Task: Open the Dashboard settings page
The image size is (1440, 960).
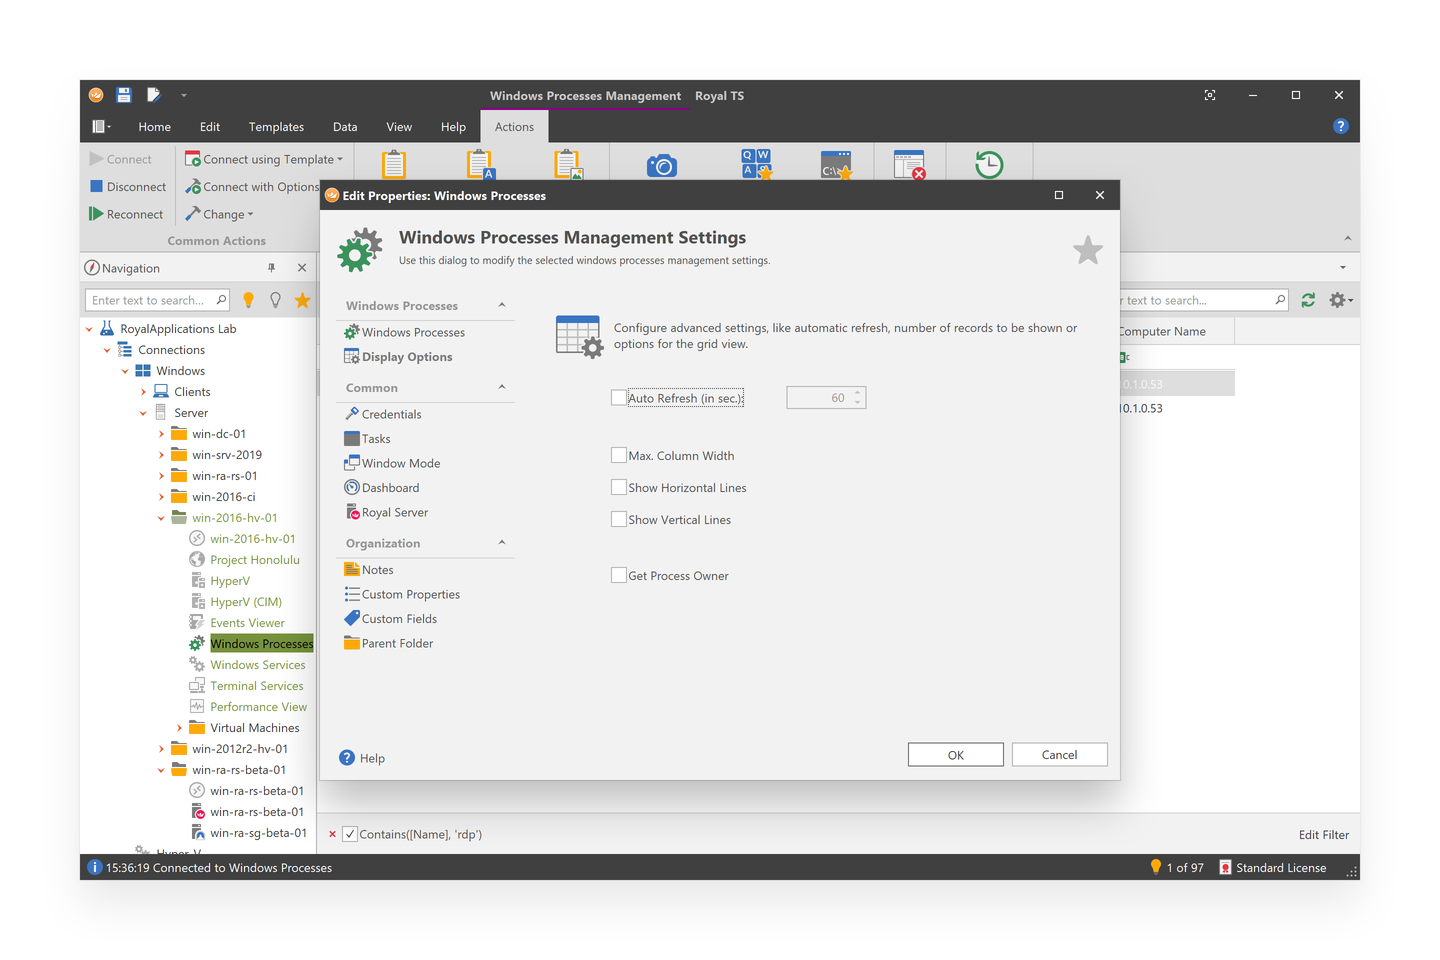Action: (x=390, y=487)
